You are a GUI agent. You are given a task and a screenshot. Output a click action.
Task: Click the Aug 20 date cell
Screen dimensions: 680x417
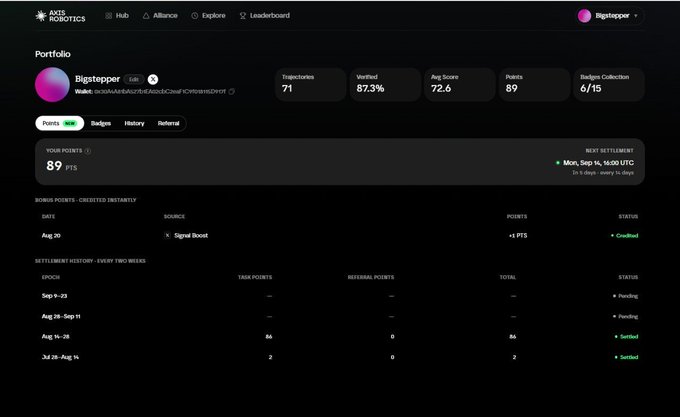pos(51,235)
